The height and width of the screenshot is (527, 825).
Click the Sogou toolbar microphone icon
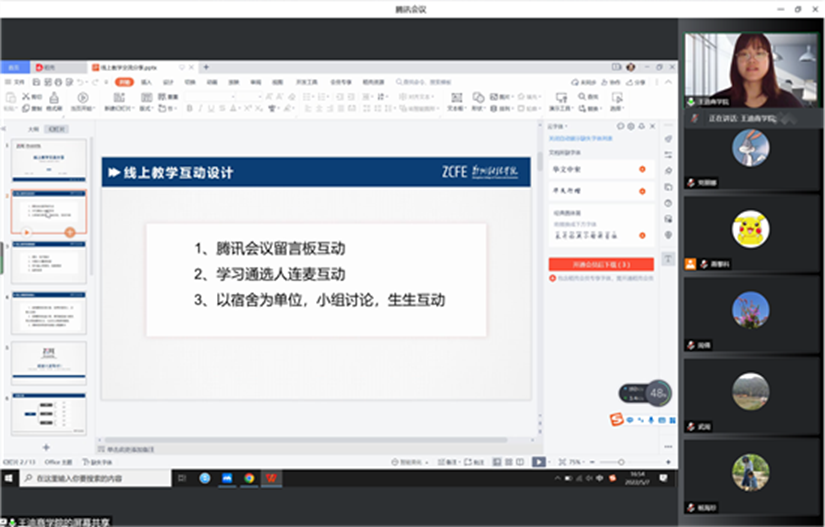click(x=651, y=420)
